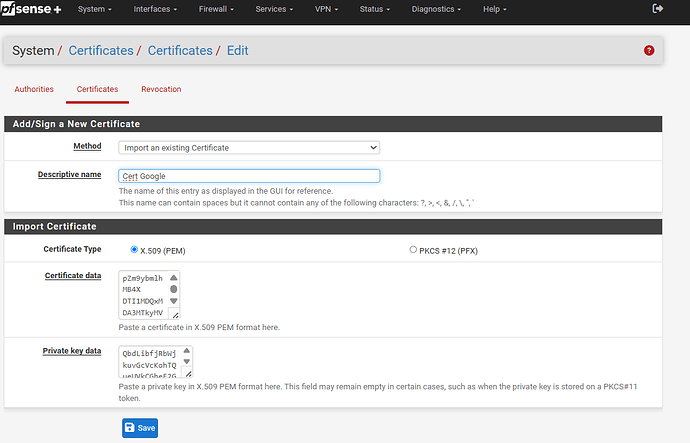Click the Descriptive name label

(70, 175)
